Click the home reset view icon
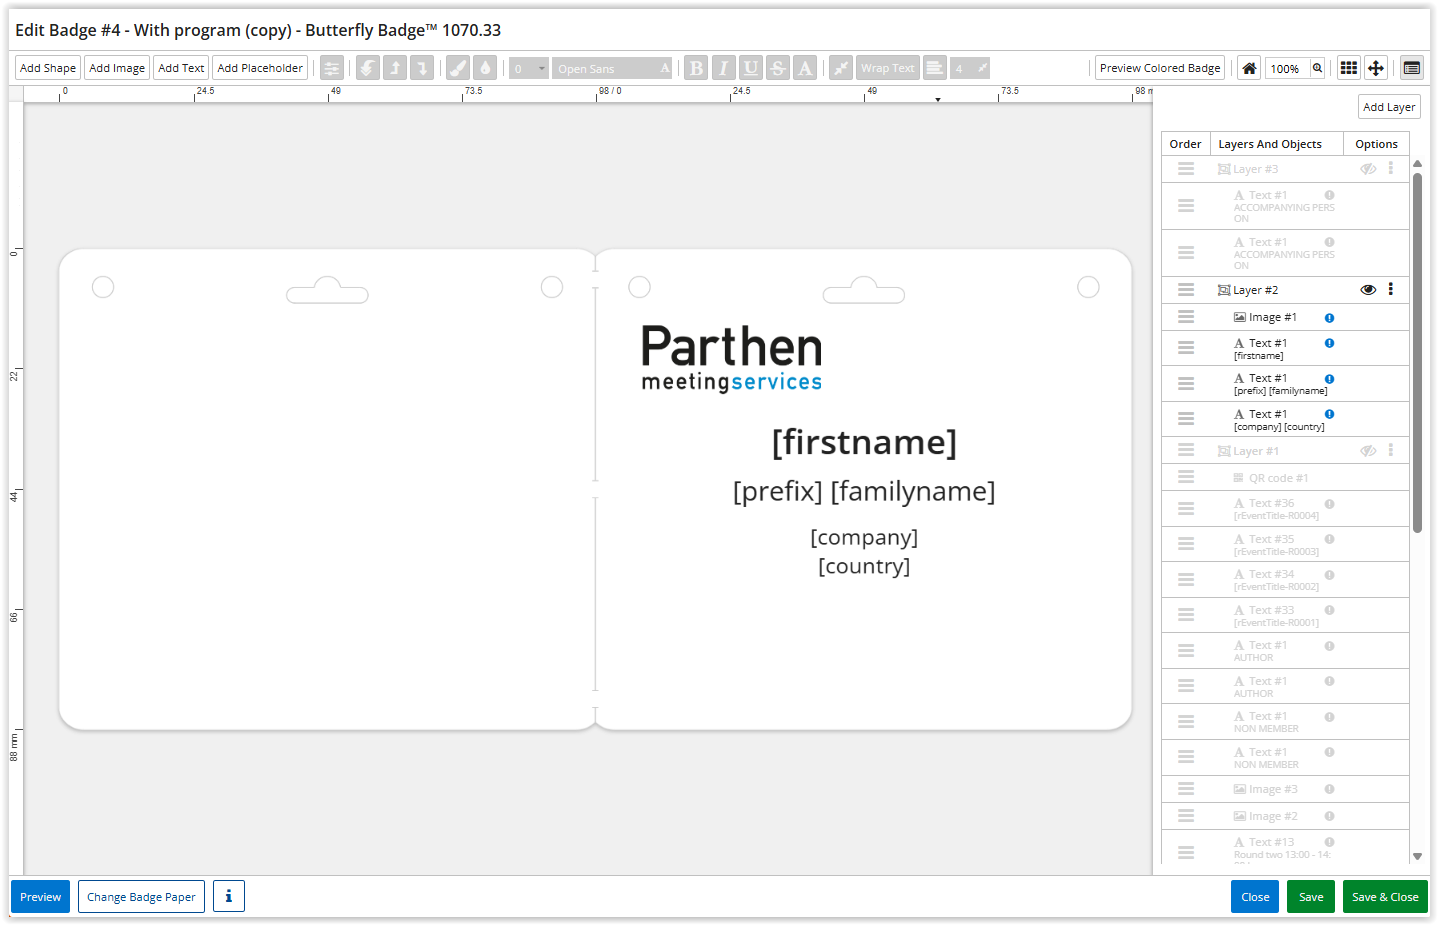Viewport: 1438px width, 925px height. [1249, 68]
